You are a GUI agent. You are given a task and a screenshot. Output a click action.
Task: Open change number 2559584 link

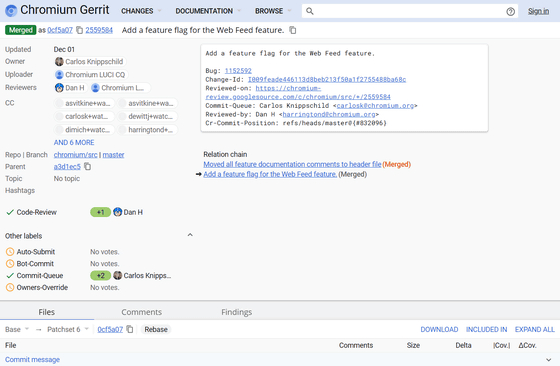[x=99, y=30]
